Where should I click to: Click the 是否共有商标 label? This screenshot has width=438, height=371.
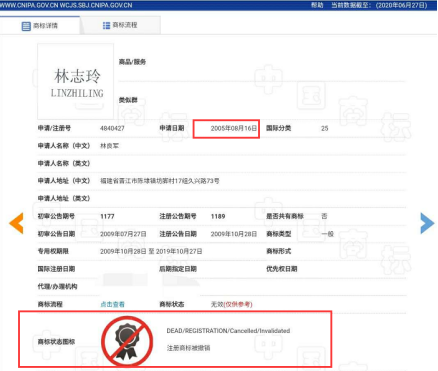coord(285,216)
